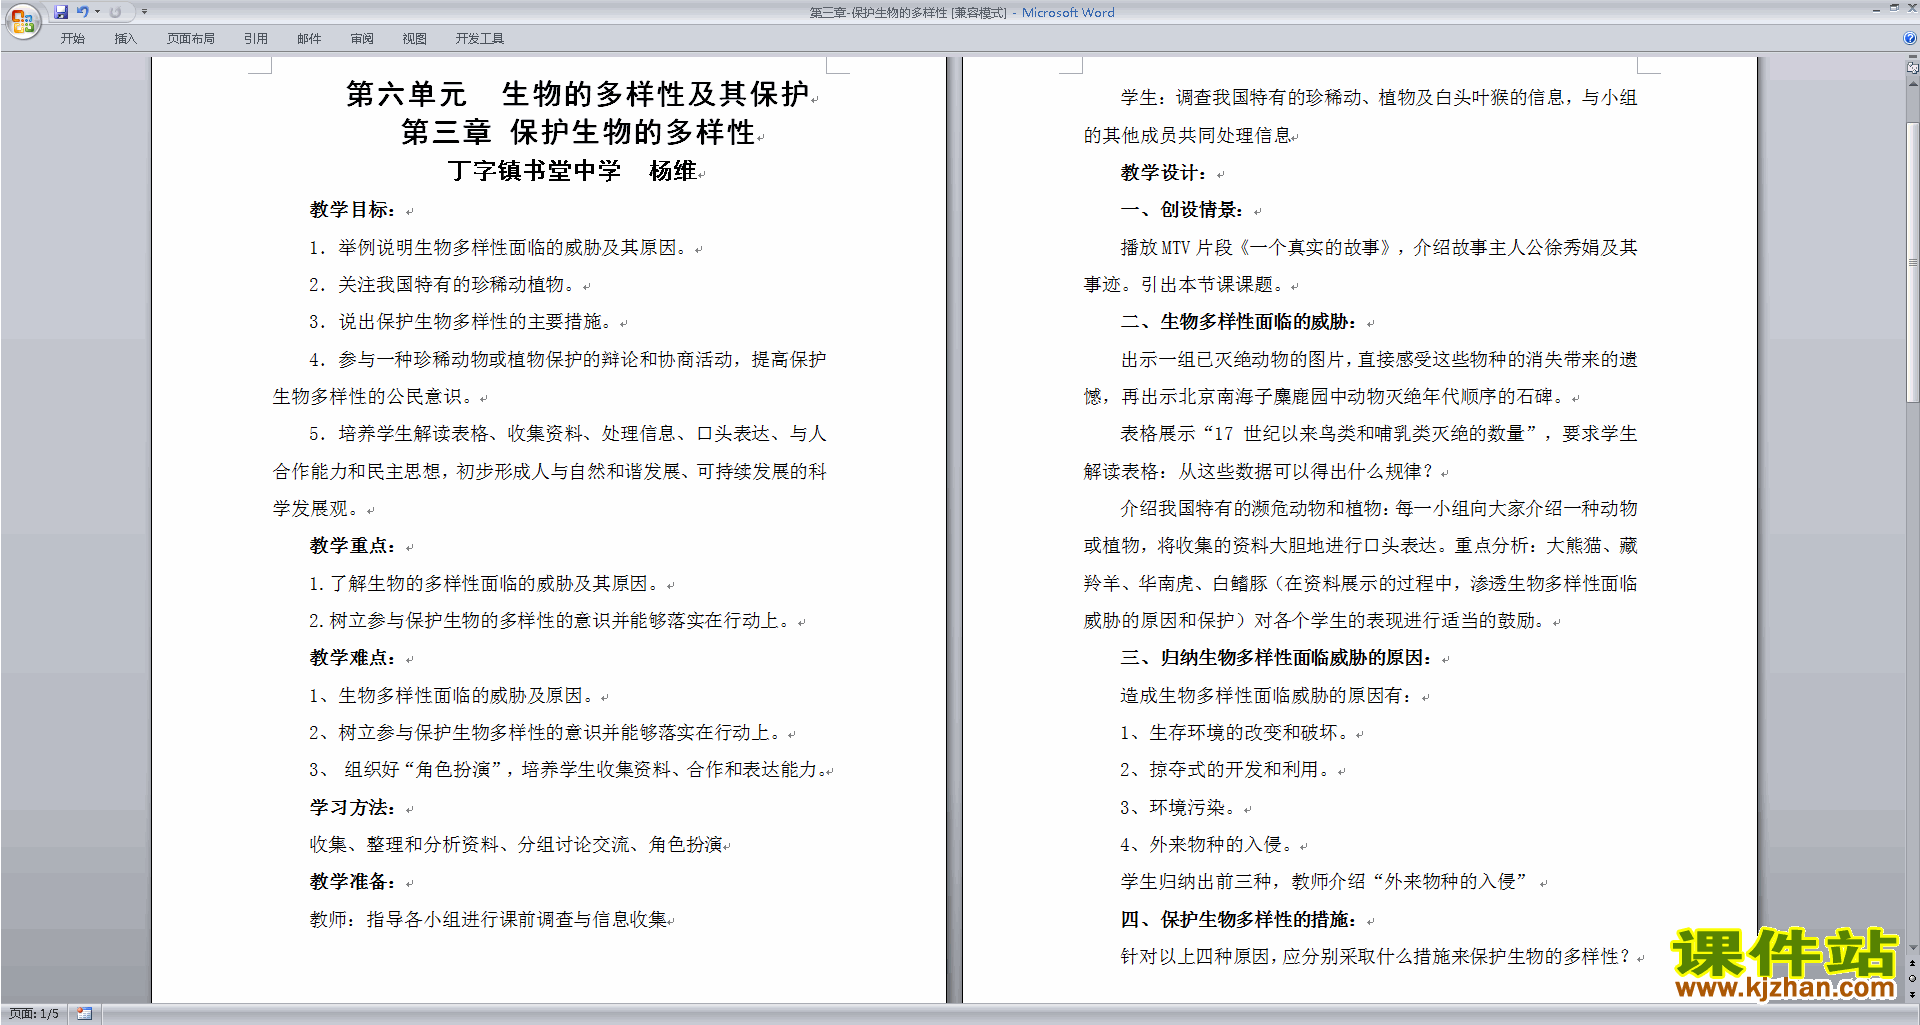Click the line 2. 关注我国特有的珍稀动植物。

pos(443,285)
